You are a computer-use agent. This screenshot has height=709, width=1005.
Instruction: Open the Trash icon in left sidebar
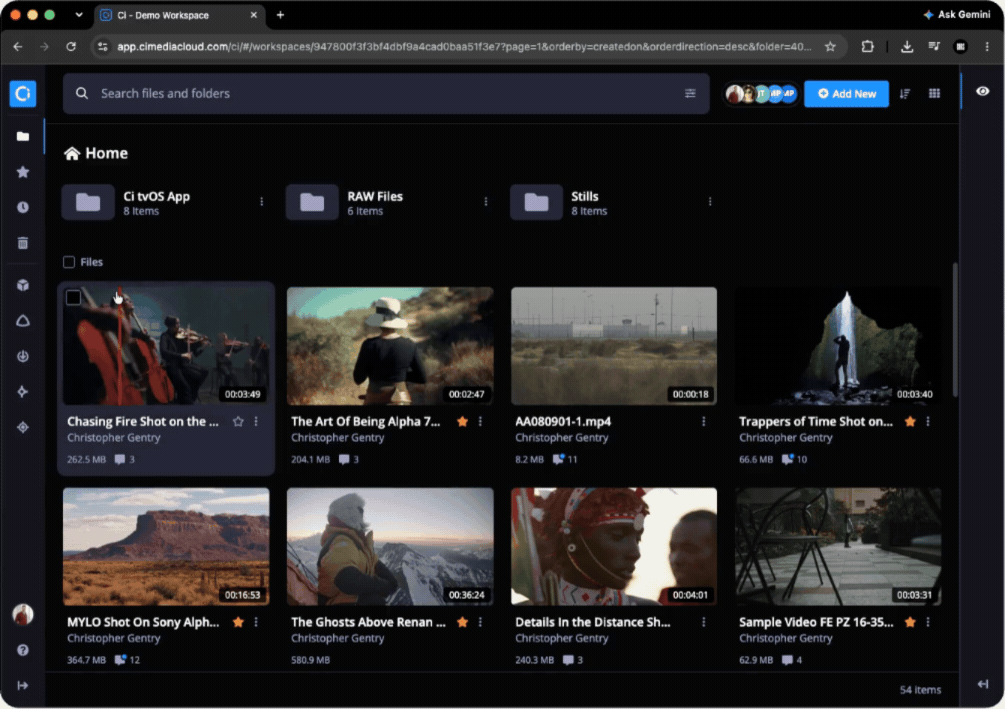point(23,243)
